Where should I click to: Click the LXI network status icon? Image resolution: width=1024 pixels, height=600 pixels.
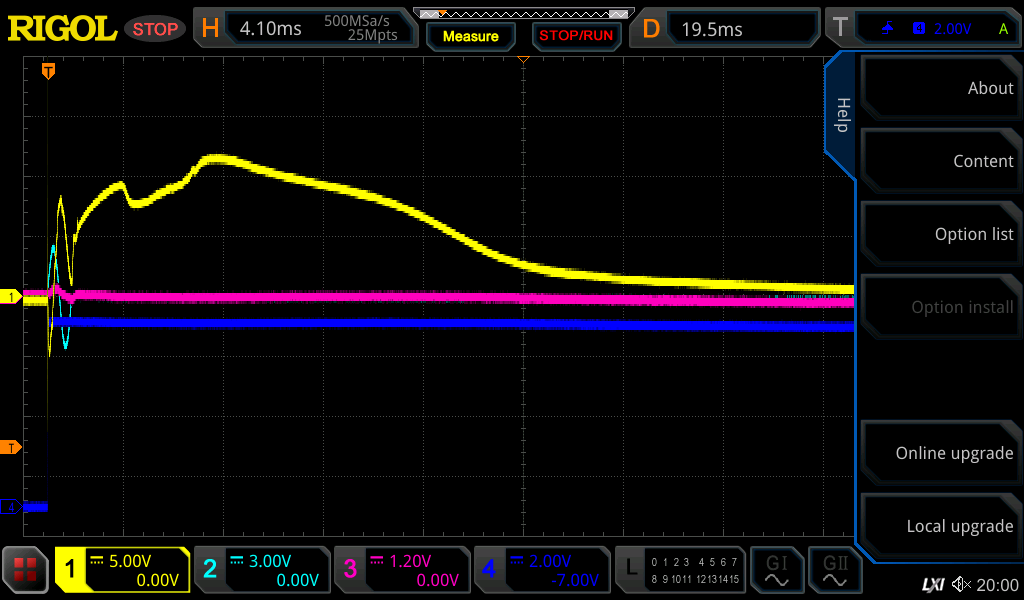click(932, 584)
